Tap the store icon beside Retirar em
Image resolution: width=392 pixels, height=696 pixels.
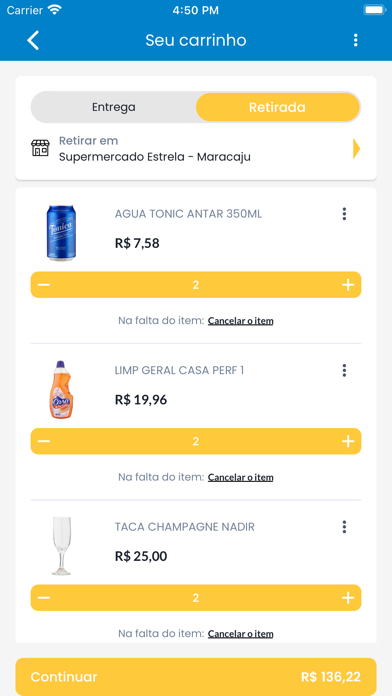pos(40,148)
